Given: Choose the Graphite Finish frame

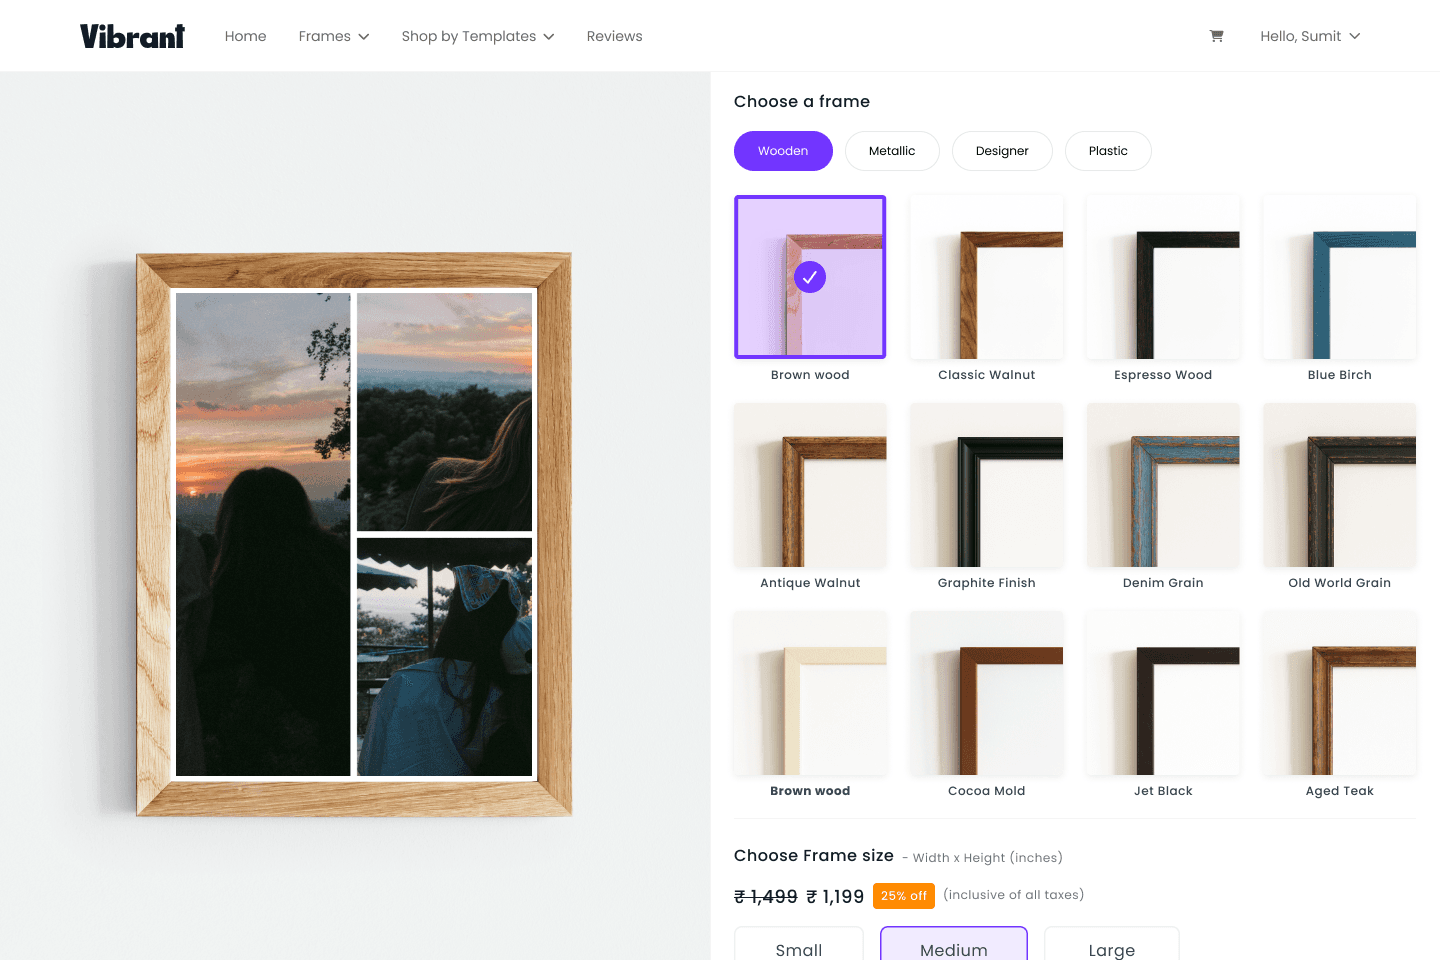Looking at the screenshot, I should [986, 486].
